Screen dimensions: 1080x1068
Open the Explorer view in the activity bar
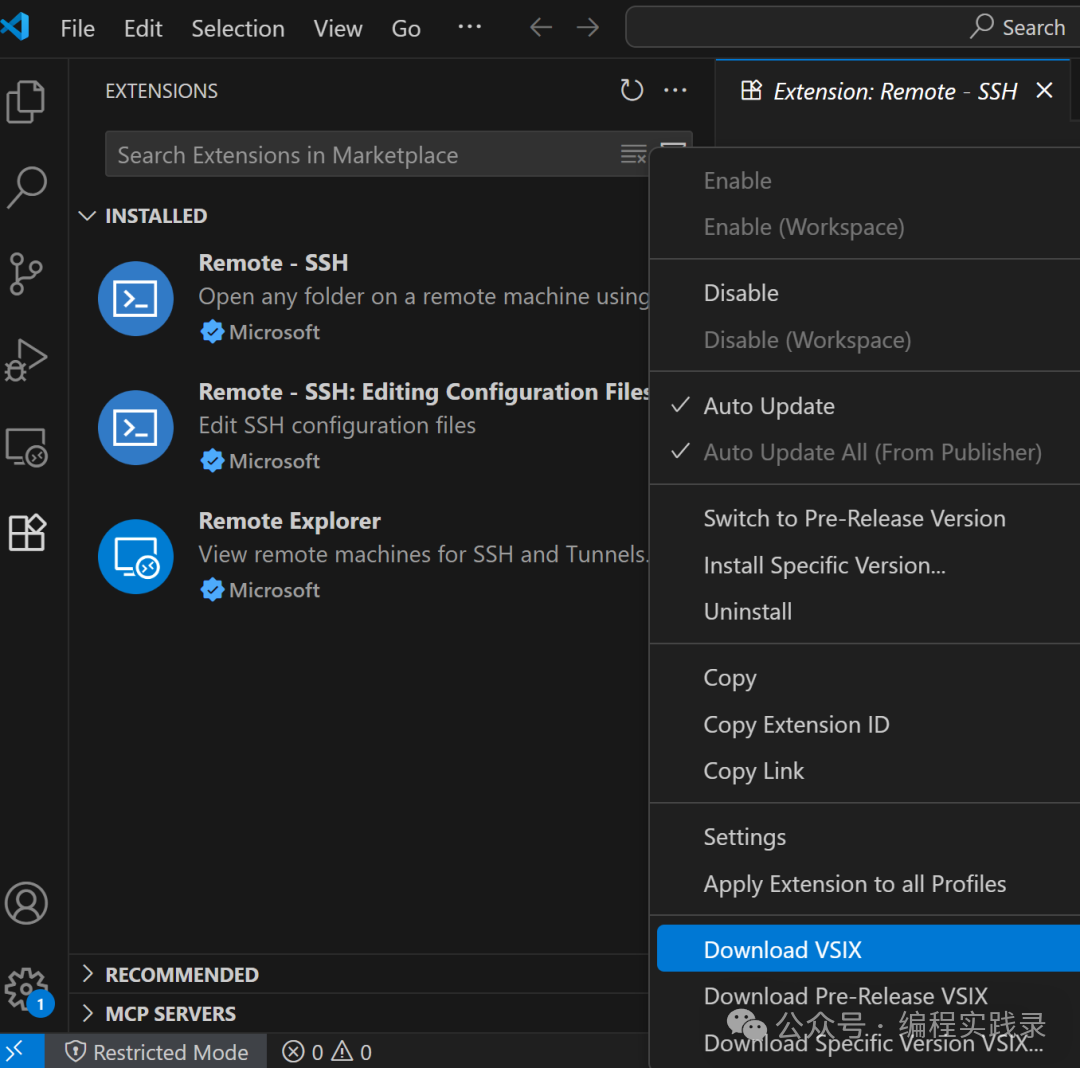coord(27,100)
